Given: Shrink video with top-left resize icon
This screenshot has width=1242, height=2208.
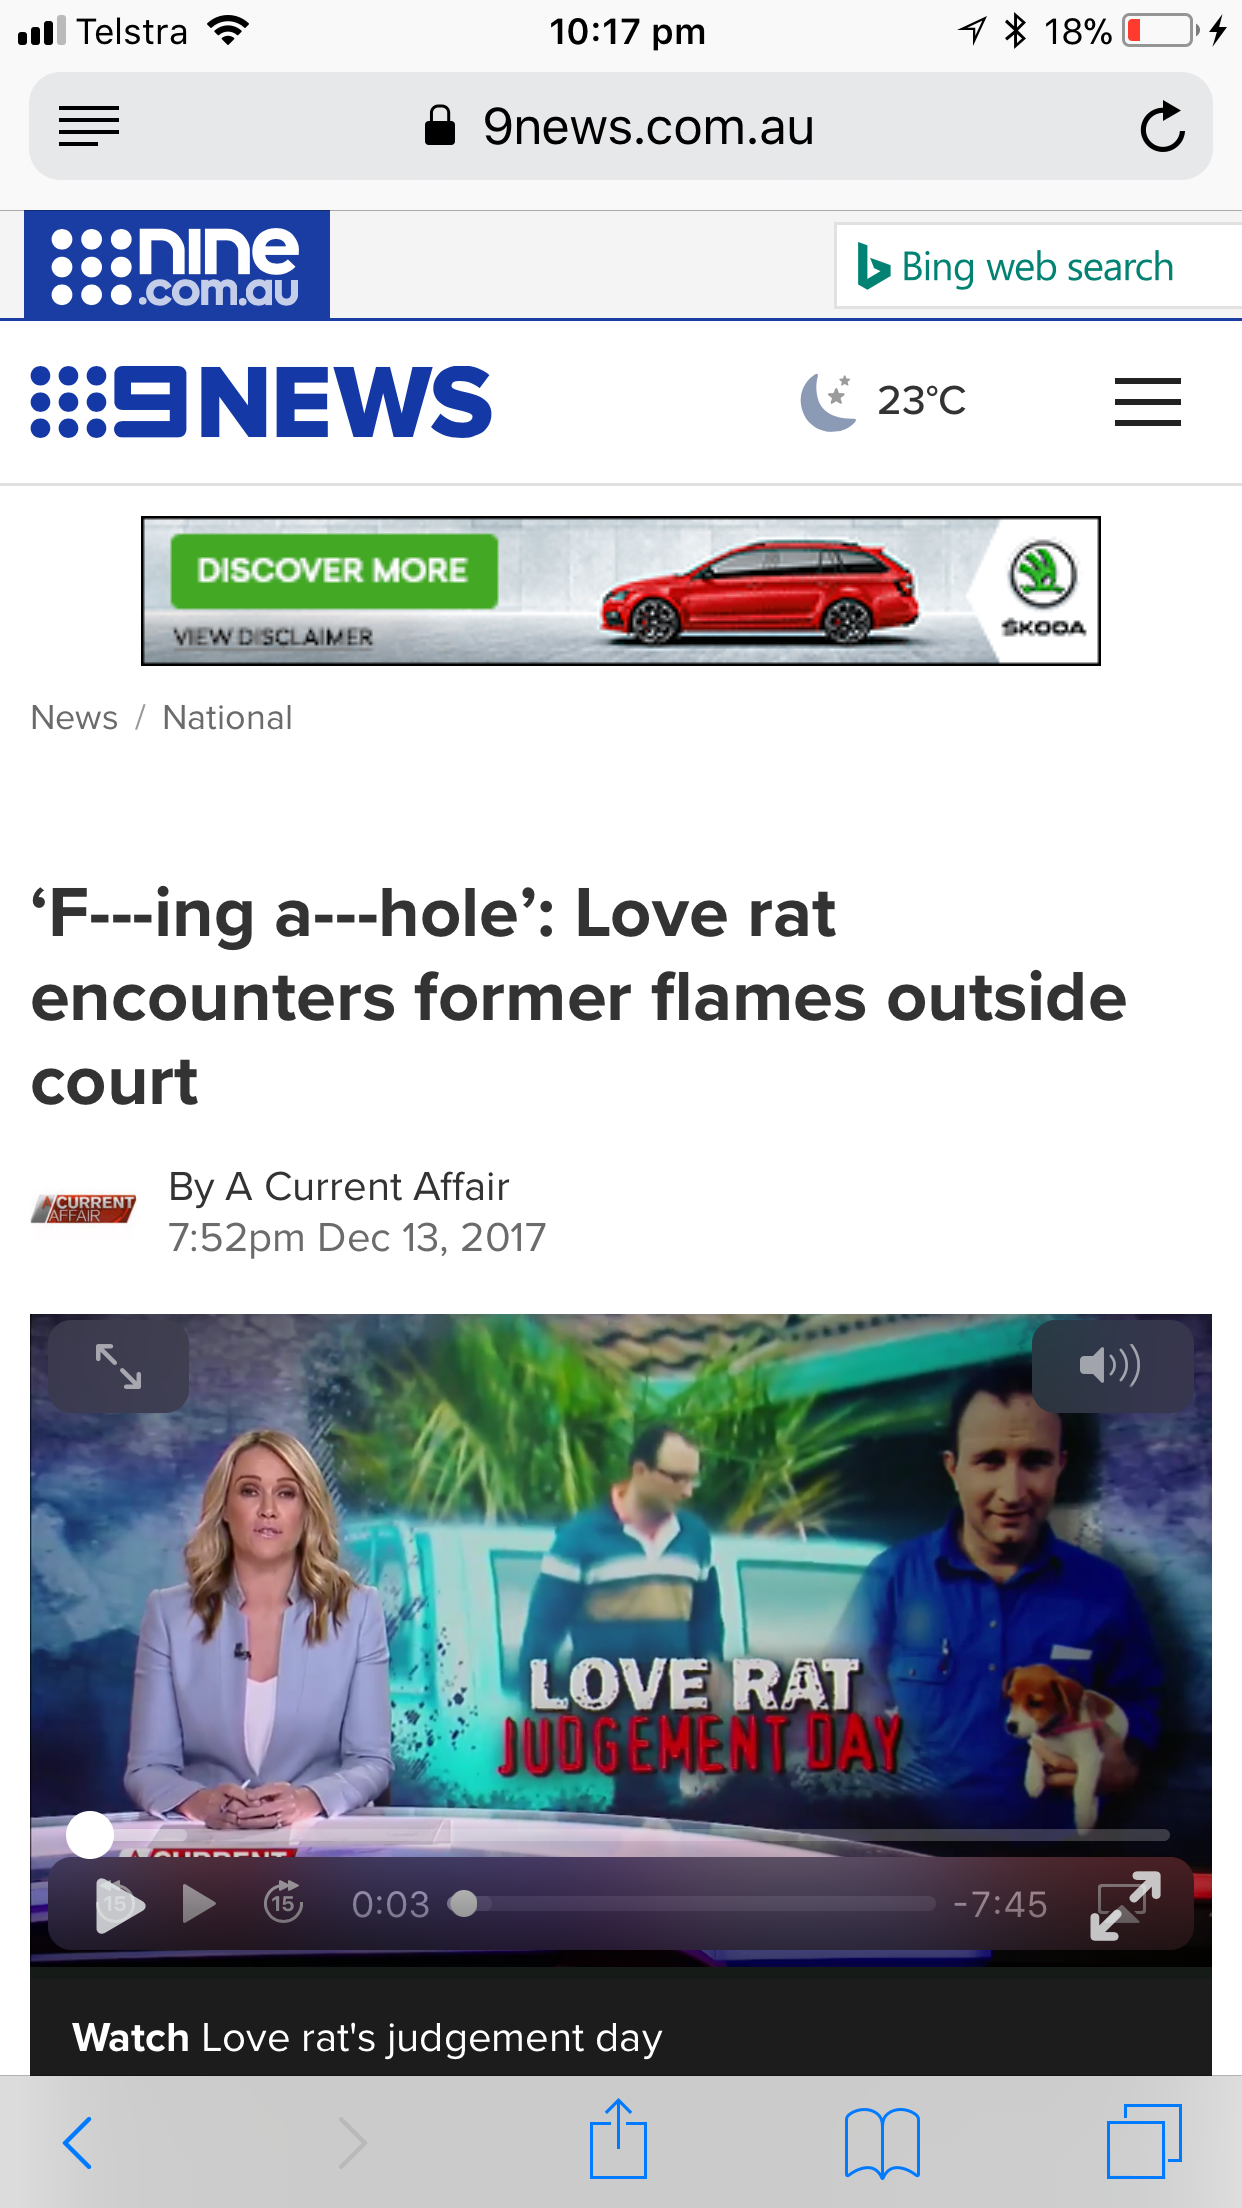Looking at the screenshot, I should click(x=118, y=1366).
